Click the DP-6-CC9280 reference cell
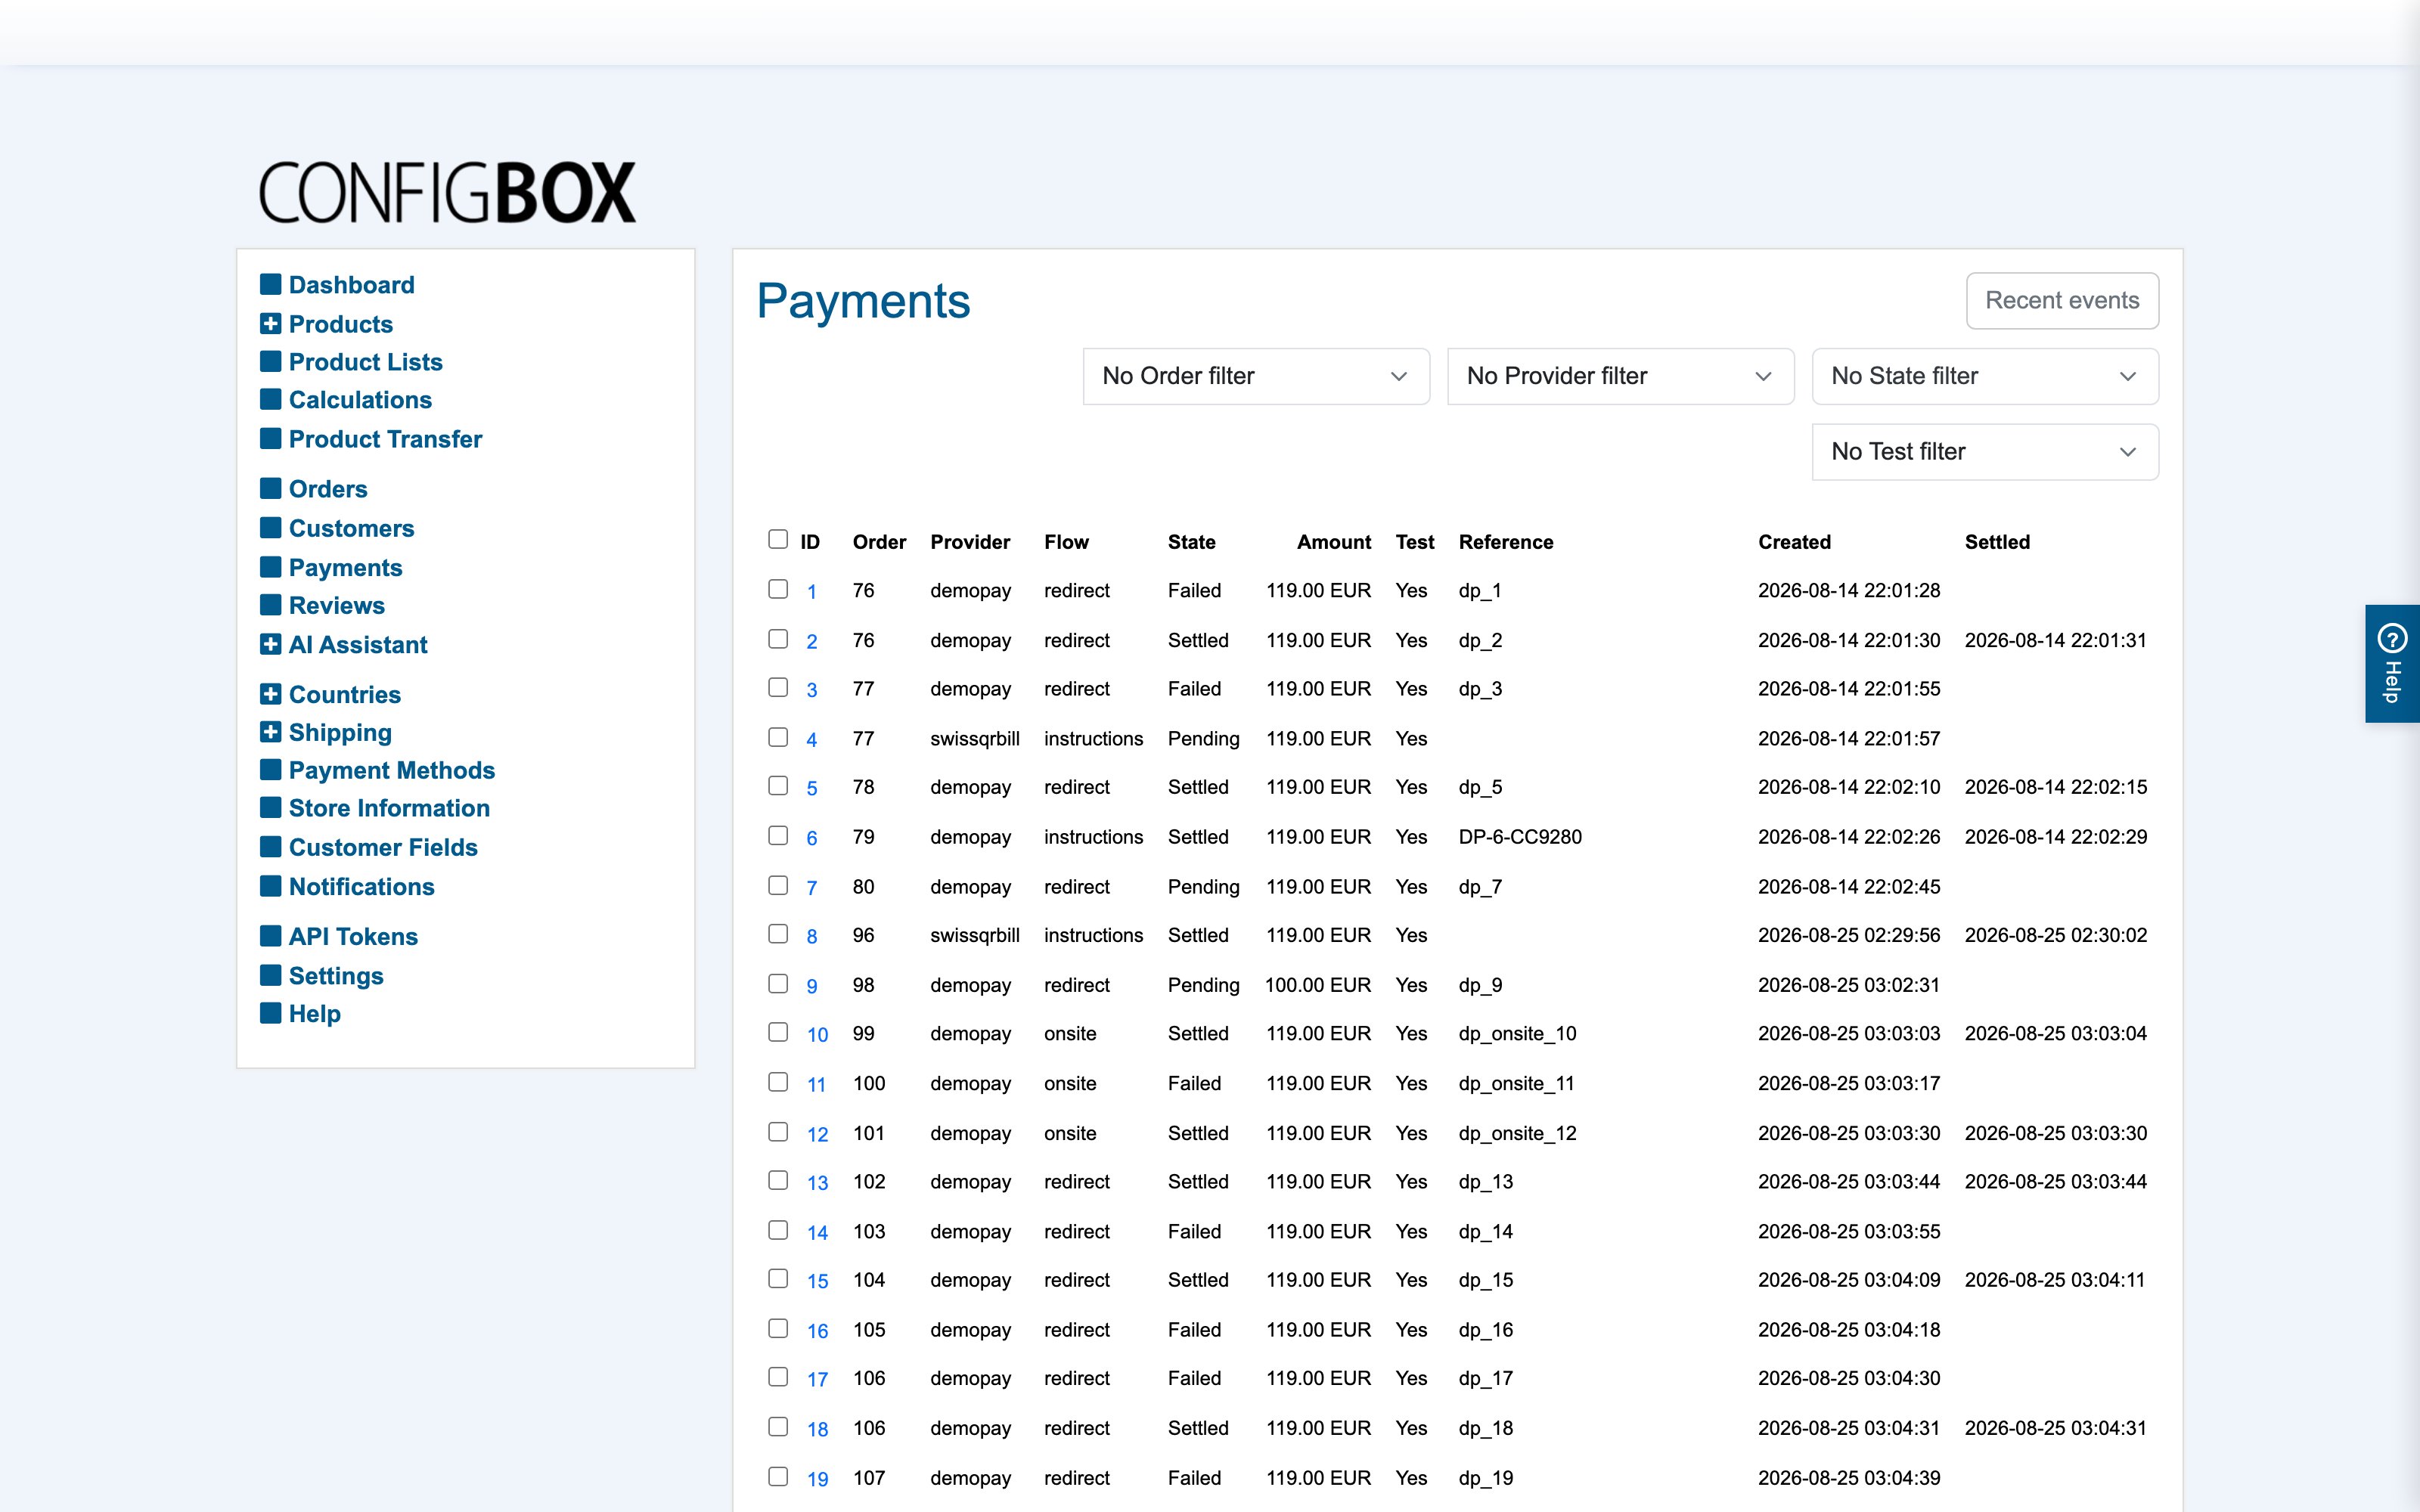The width and height of the screenshot is (2420, 1512). pos(1520,837)
